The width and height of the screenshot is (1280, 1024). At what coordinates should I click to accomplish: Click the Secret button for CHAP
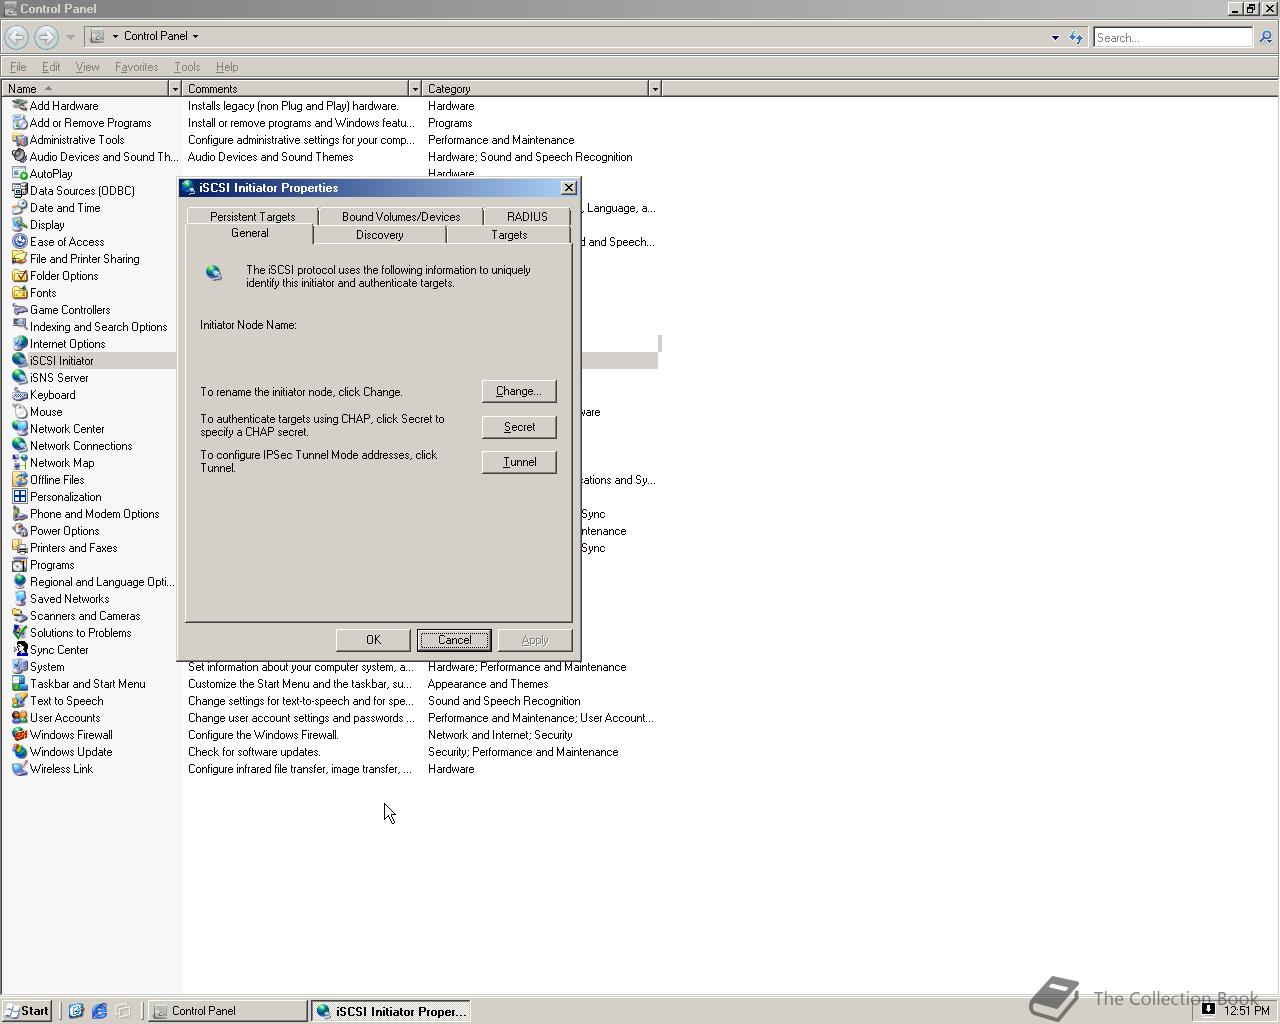(519, 427)
